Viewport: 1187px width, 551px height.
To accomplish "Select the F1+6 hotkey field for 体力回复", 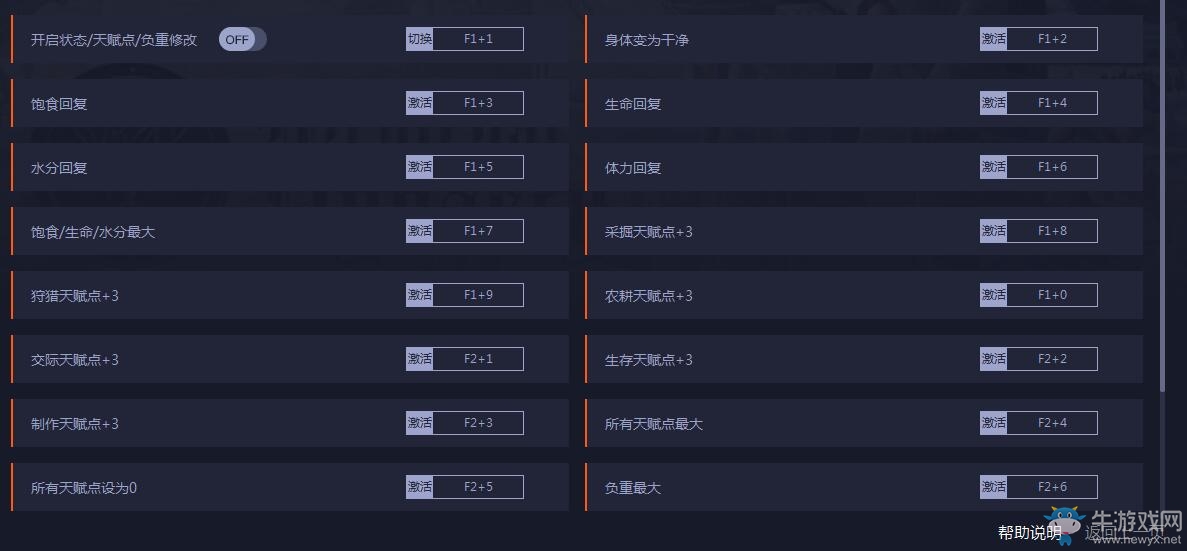I will 1052,167.
